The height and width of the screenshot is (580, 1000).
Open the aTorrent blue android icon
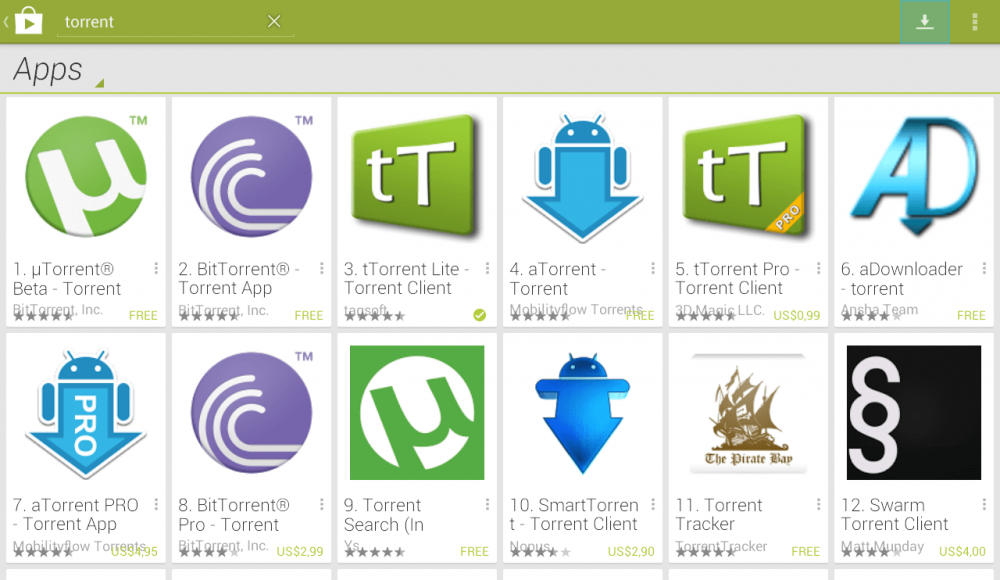[582, 177]
